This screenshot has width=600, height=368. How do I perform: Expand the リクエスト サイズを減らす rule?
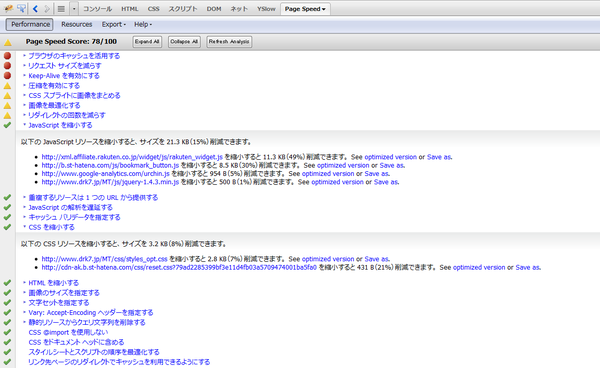65,66
